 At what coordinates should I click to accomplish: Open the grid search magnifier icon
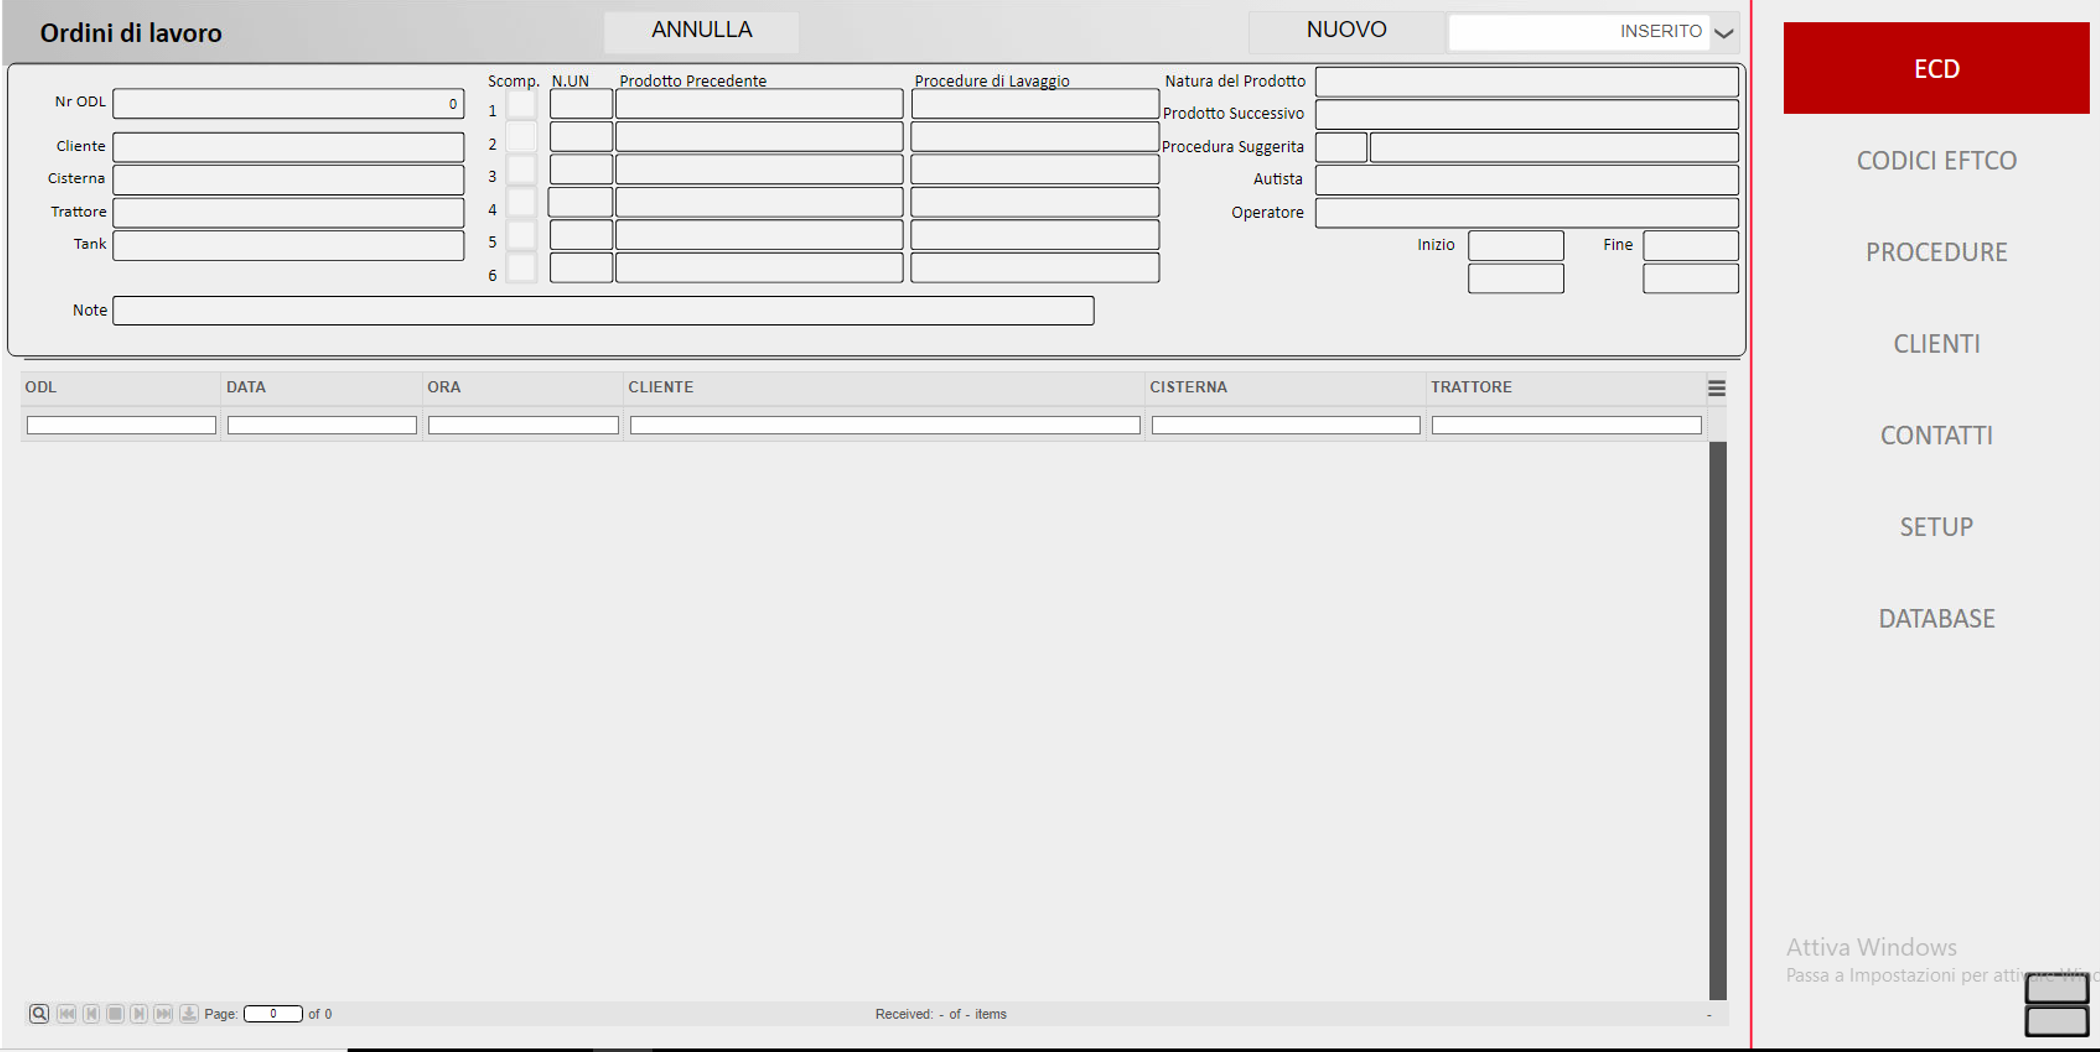pos(39,1013)
